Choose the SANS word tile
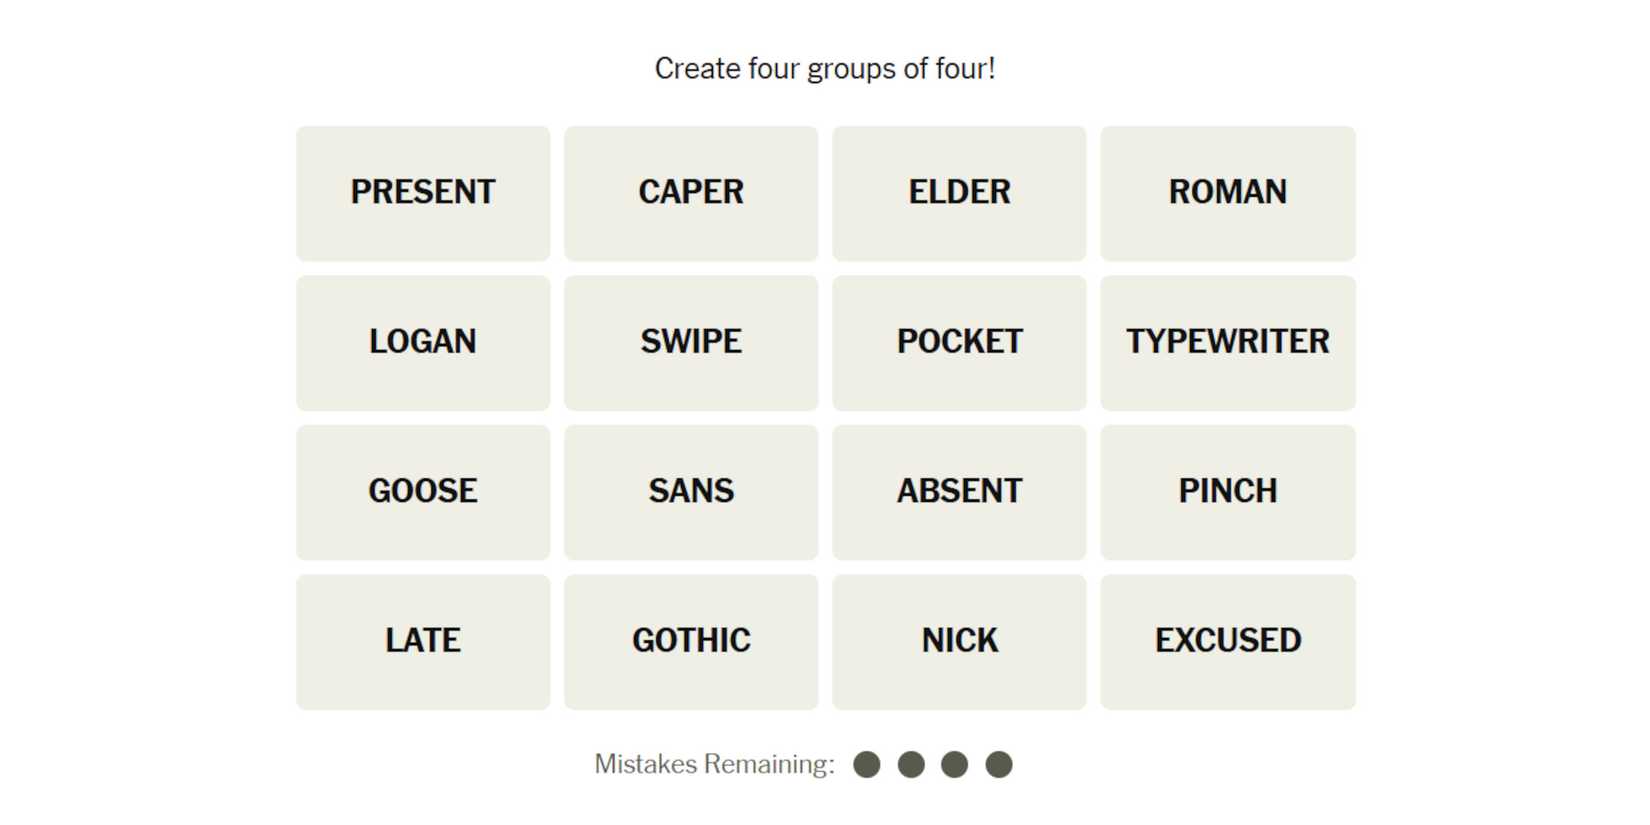 coord(691,492)
